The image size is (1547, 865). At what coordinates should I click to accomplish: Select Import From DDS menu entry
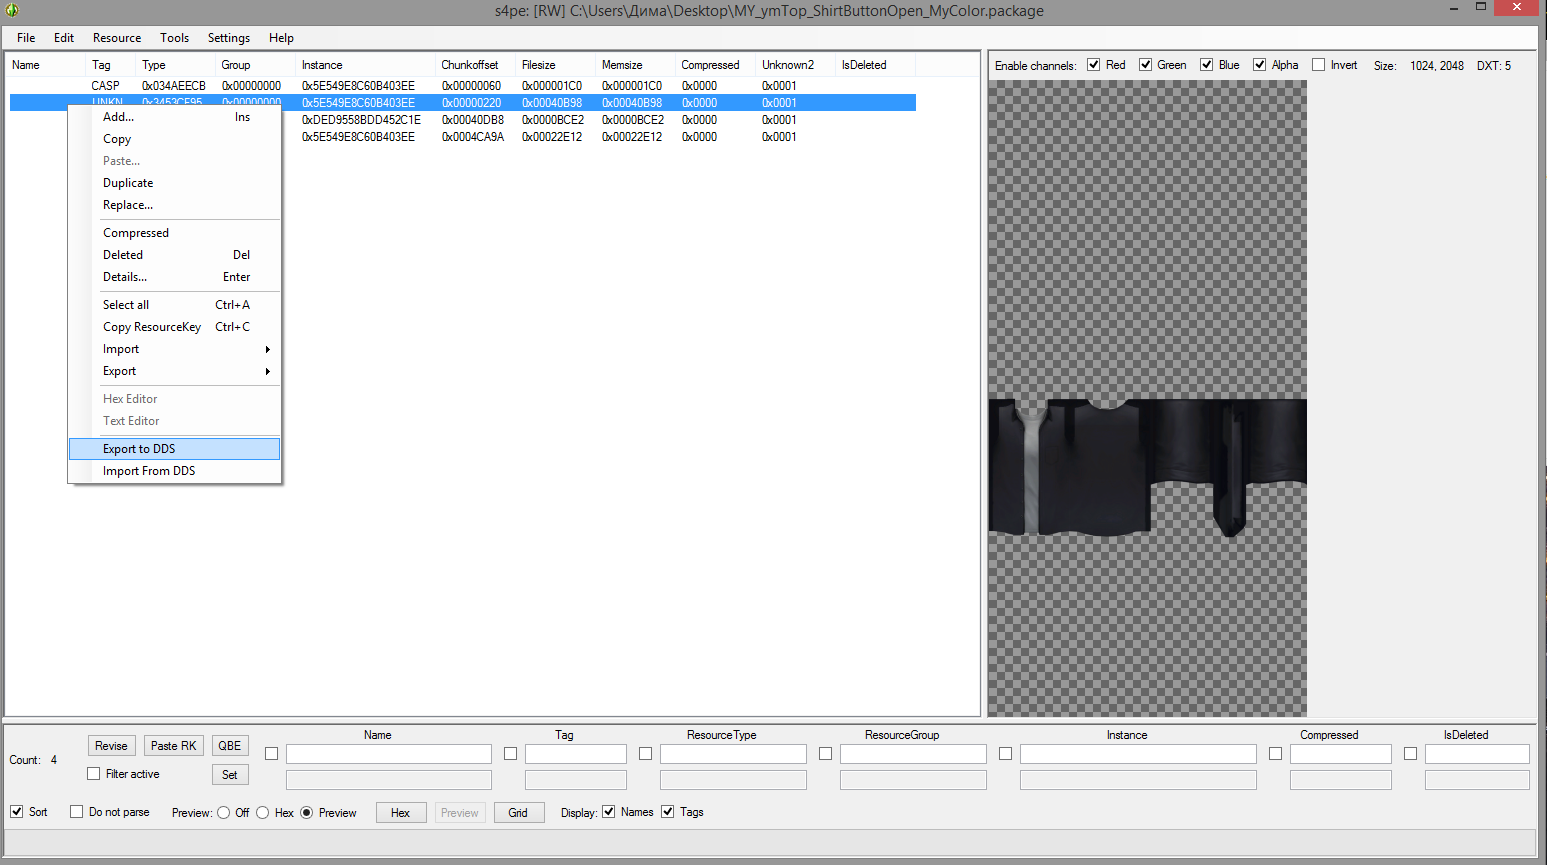click(x=149, y=471)
